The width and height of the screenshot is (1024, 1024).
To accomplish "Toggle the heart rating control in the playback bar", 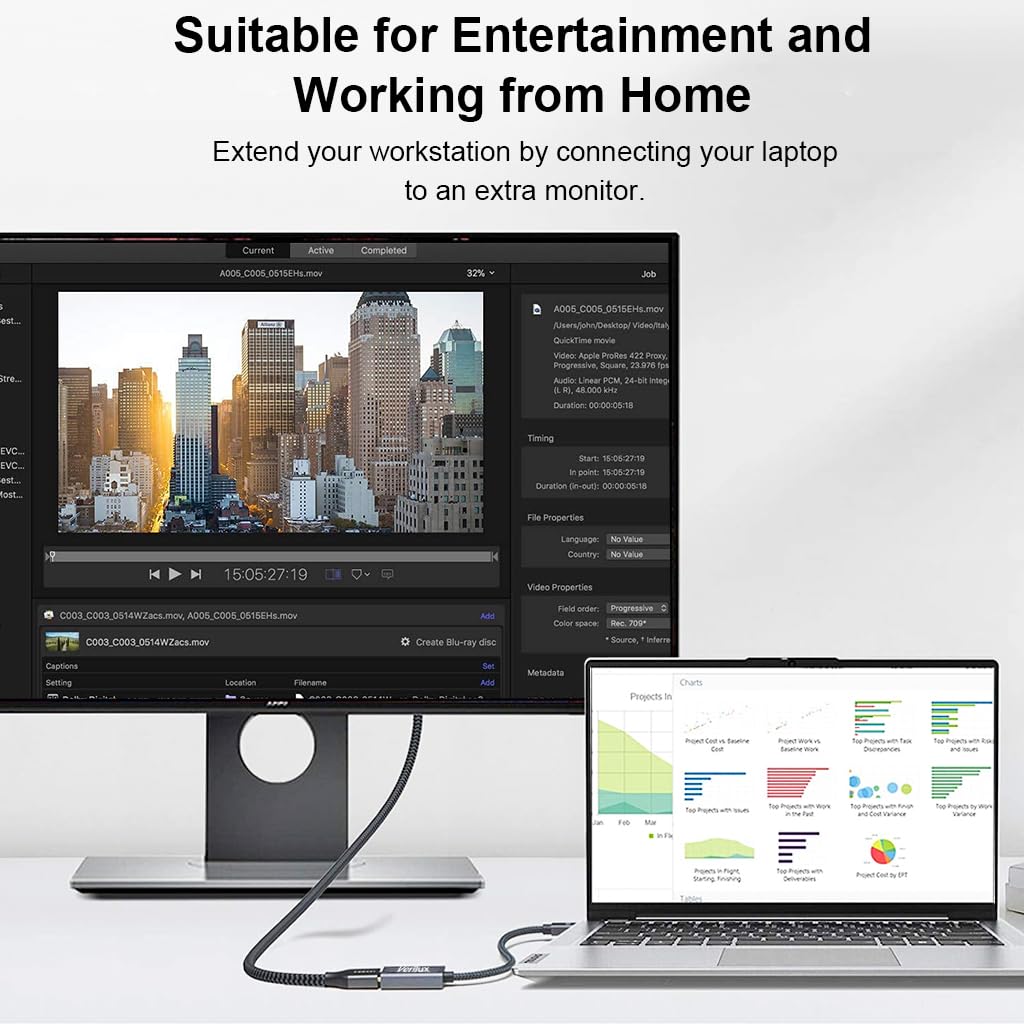I will point(359,573).
